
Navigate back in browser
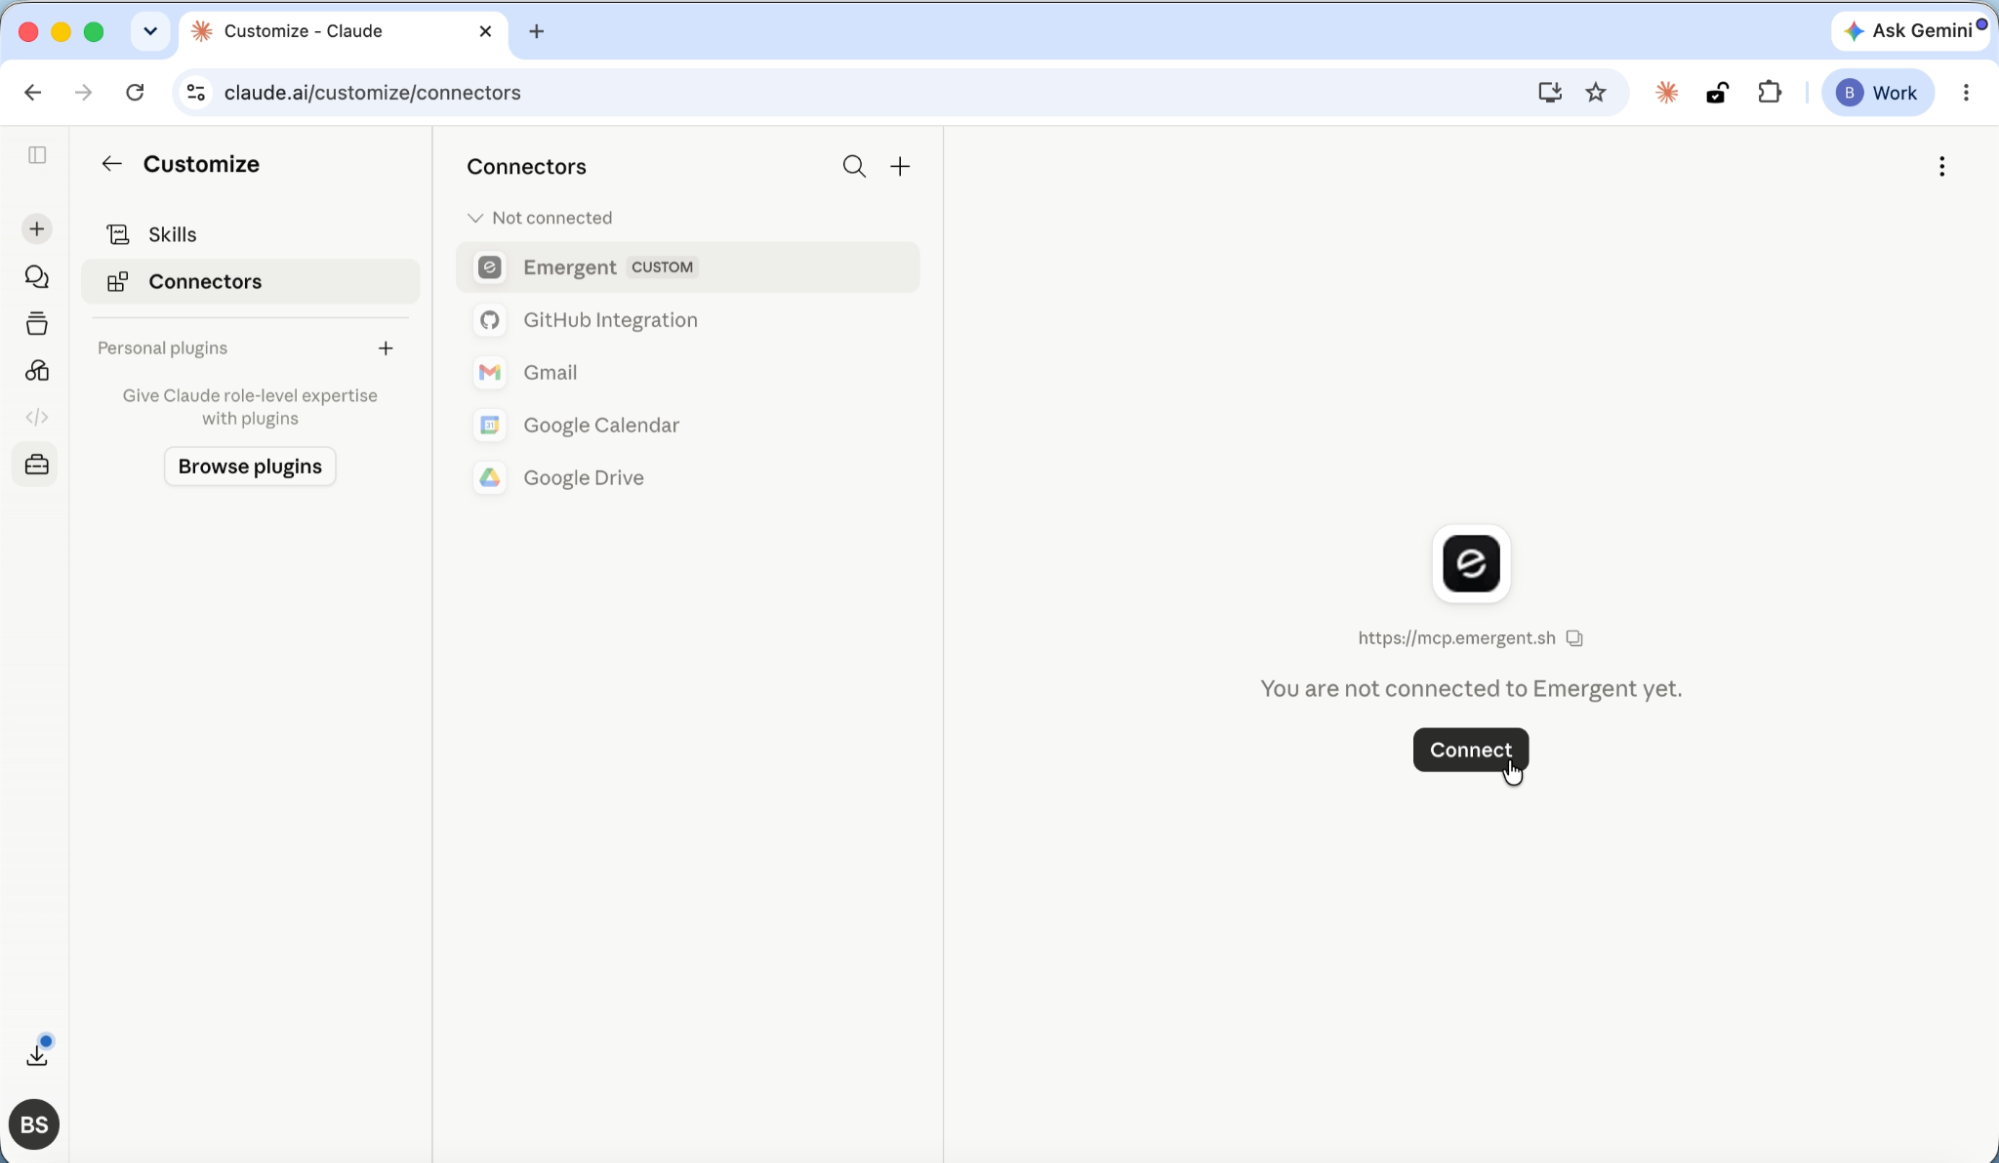click(x=33, y=93)
